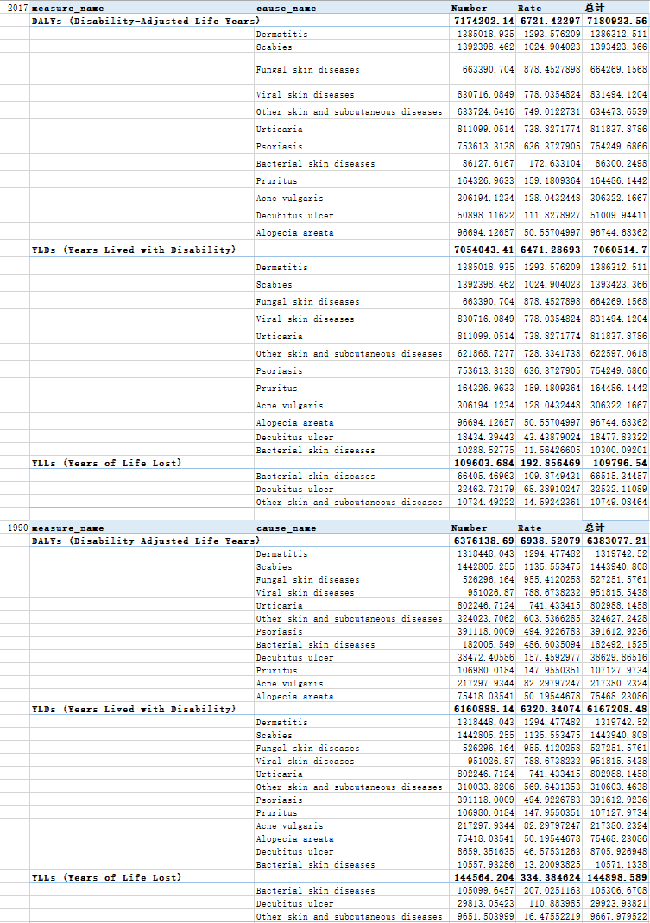Click the bold grand total 7060514.7
This screenshot has width=650, height=923.
pyautogui.click(x=620, y=250)
